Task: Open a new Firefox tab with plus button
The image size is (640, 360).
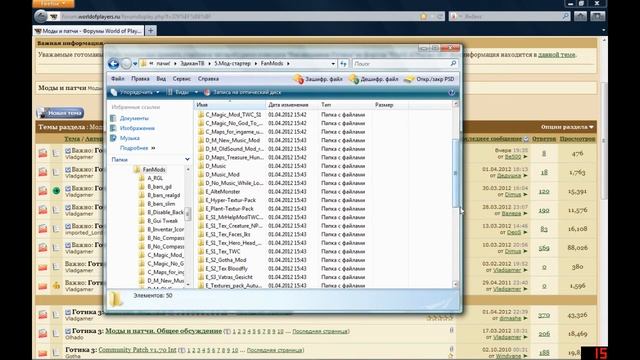Action: pyautogui.click(x=151, y=31)
